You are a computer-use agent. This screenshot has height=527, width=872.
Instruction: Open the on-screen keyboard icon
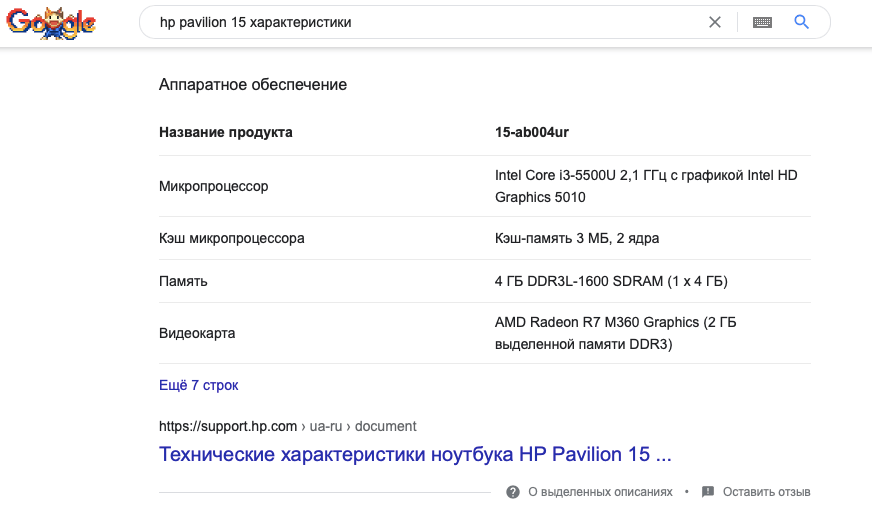[x=762, y=22]
